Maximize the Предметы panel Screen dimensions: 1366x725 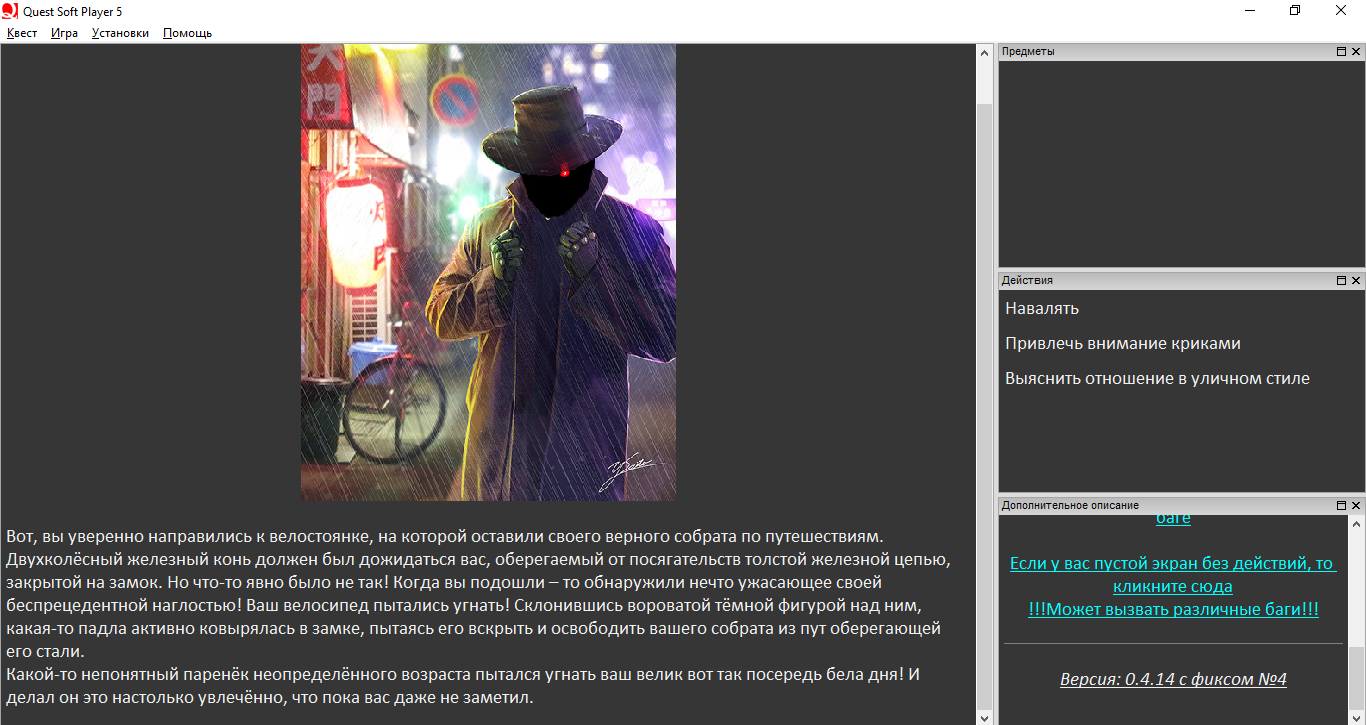pos(1341,51)
